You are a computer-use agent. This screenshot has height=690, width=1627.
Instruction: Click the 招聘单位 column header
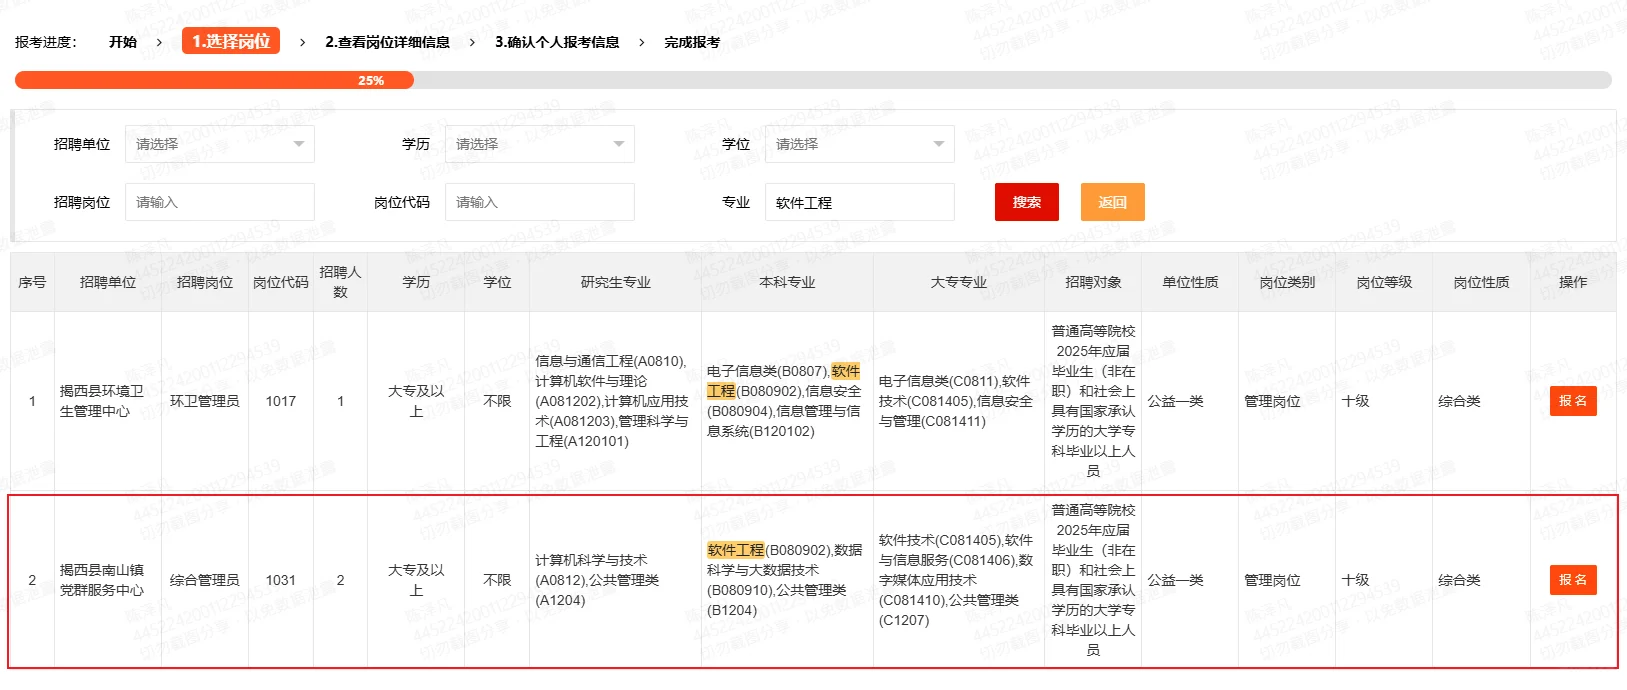(108, 282)
